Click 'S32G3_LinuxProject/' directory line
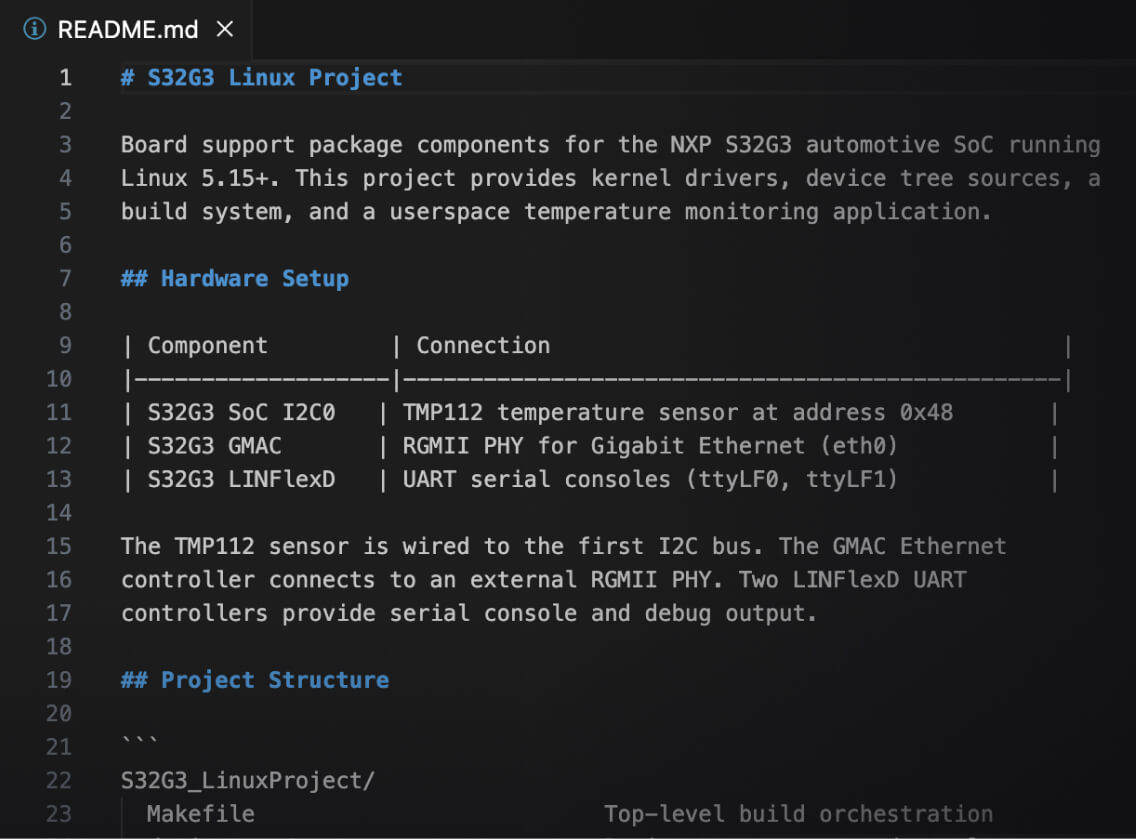1136x839 pixels. (x=248, y=780)
